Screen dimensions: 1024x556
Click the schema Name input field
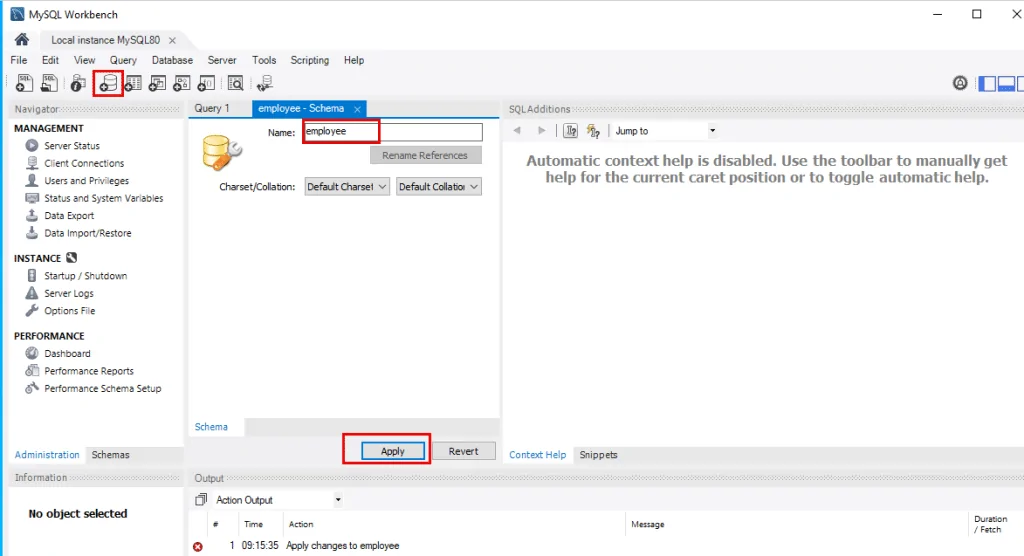(392, 131)
